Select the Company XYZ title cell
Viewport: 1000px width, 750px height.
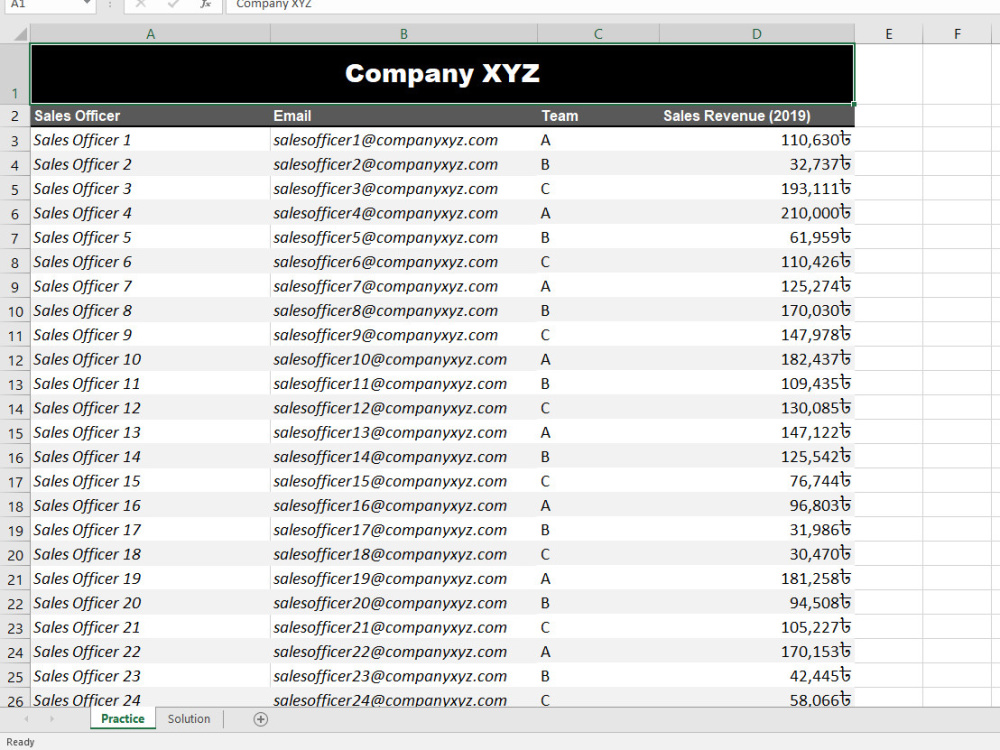442,74
